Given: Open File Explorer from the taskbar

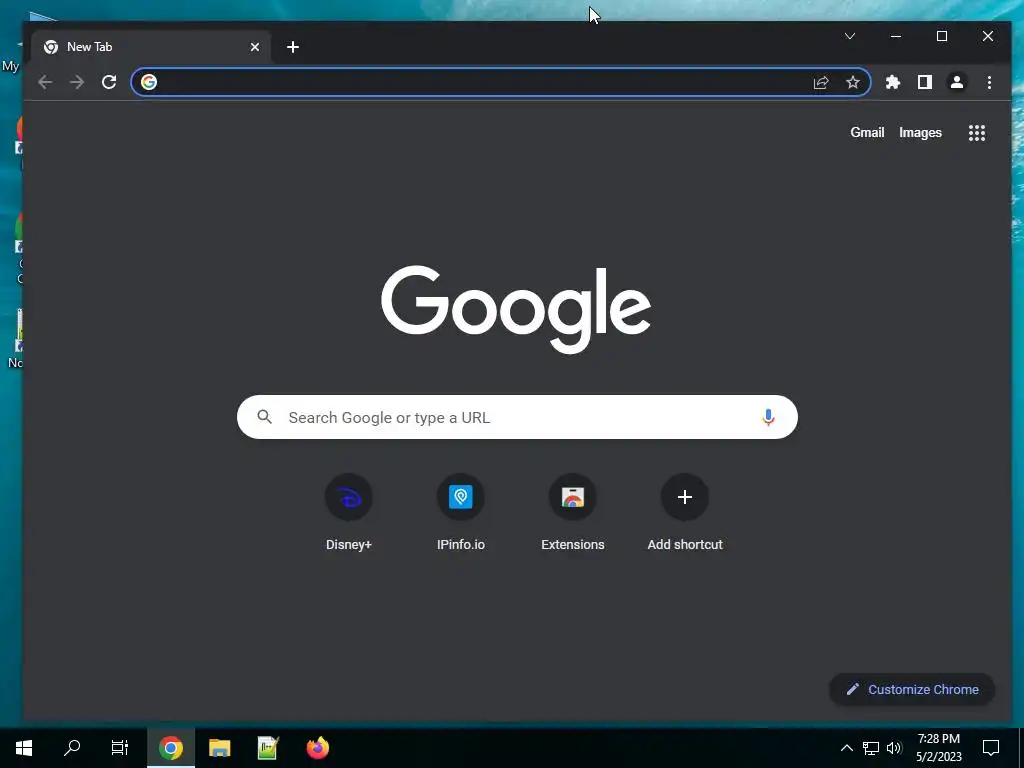Looking at the screenshot, I should pyautogui.click(x=219, y=748).
